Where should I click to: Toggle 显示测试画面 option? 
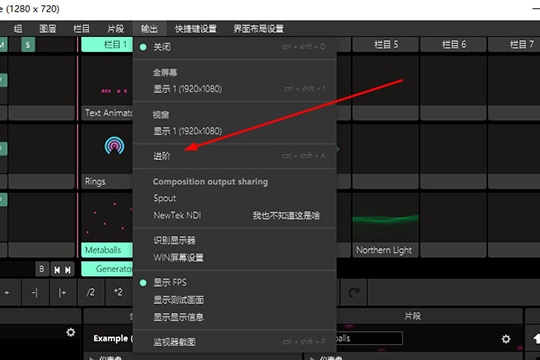[235, 300]
